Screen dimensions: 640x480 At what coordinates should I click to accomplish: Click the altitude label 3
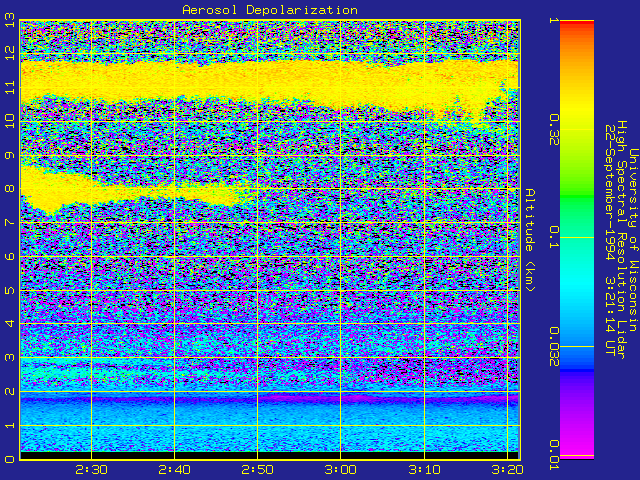point(10,358)
